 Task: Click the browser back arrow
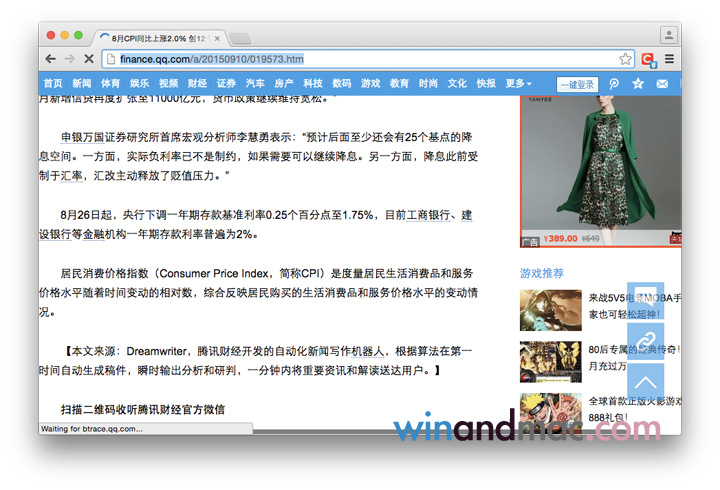coord(51,59)
